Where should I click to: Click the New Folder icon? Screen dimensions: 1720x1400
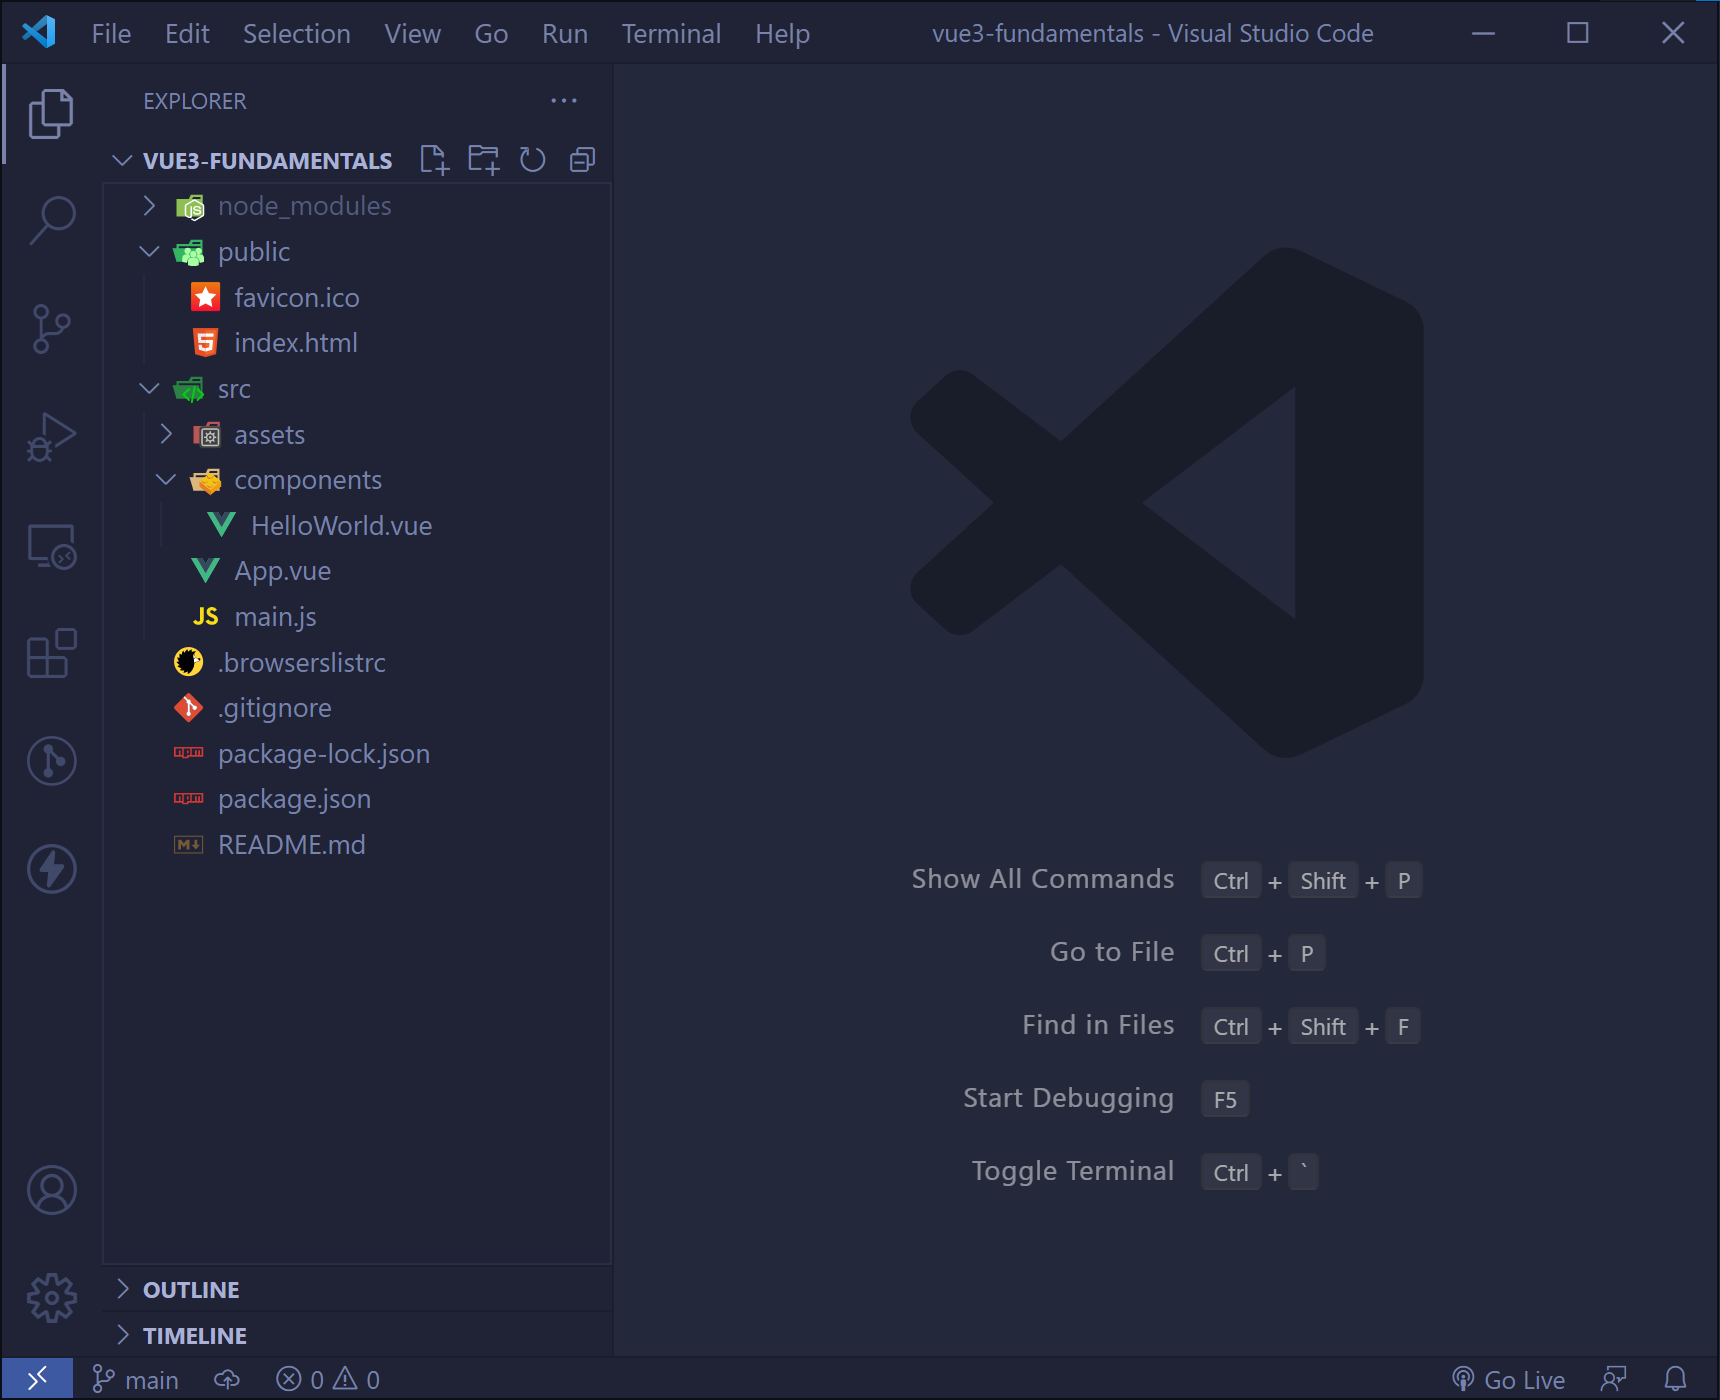(484, 160)
